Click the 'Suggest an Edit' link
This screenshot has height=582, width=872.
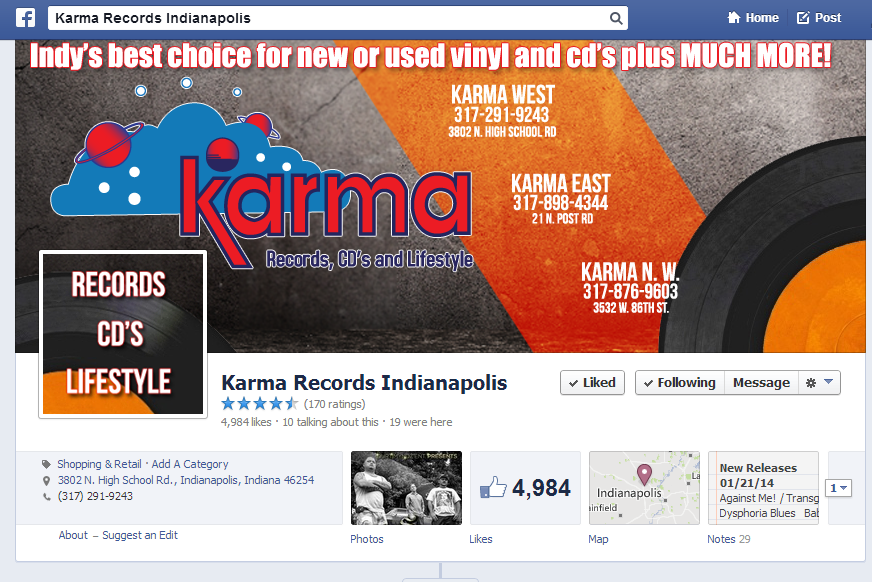(x=140, y=535)
